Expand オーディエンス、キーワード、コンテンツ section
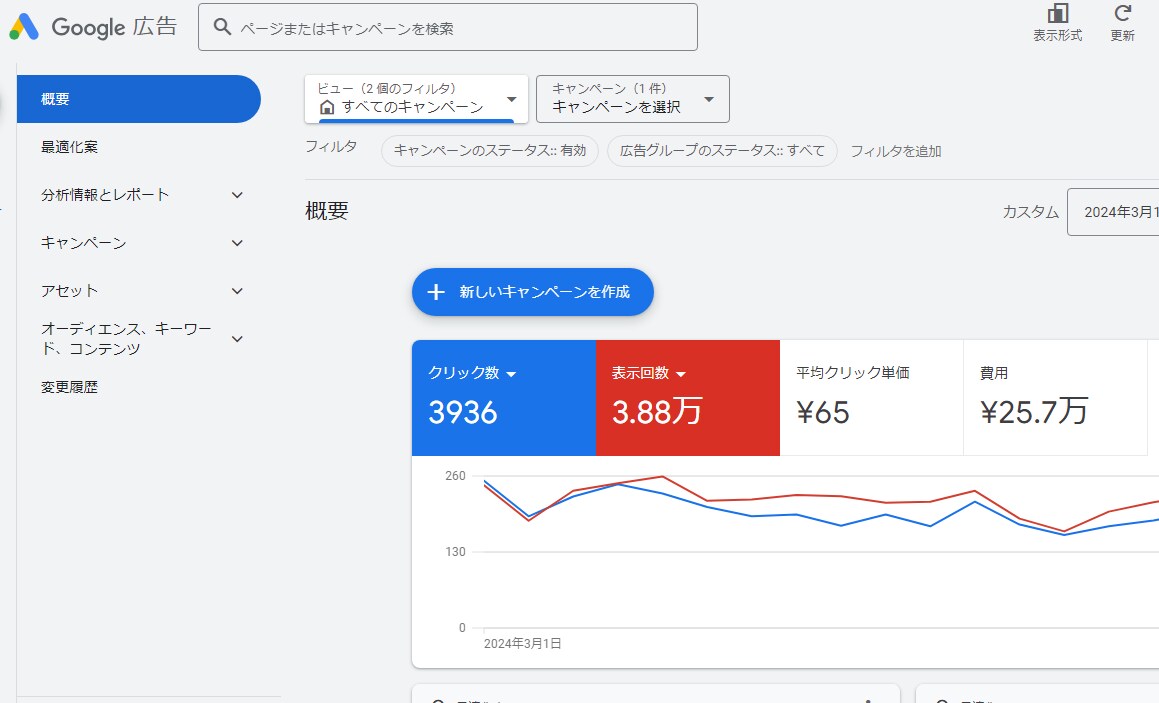Screen dimensions: 1159x703 (x=237, y=339)
